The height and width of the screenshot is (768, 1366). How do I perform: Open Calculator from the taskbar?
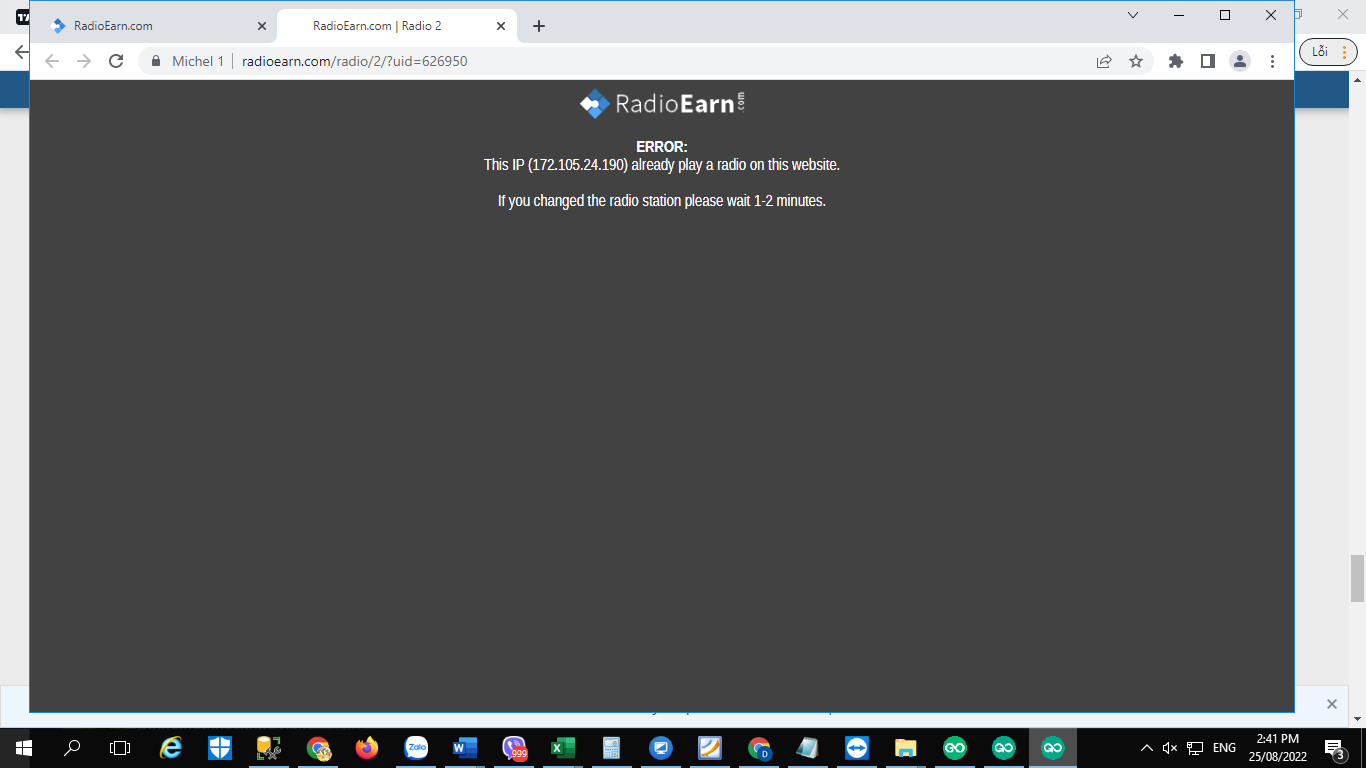[612, 748]
